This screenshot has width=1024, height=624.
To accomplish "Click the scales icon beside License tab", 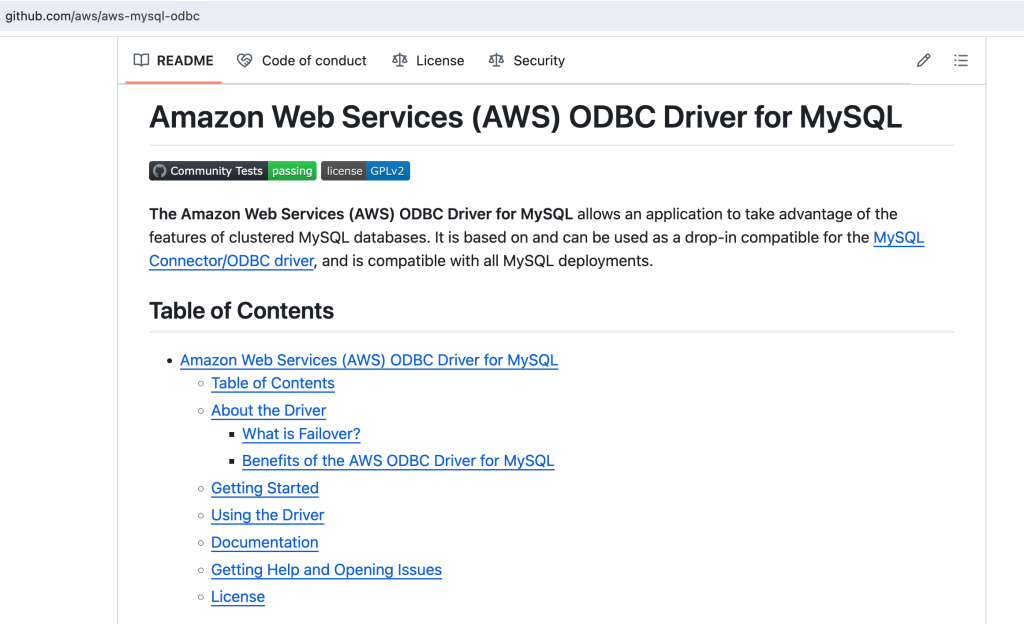I will tap(400, 61).
